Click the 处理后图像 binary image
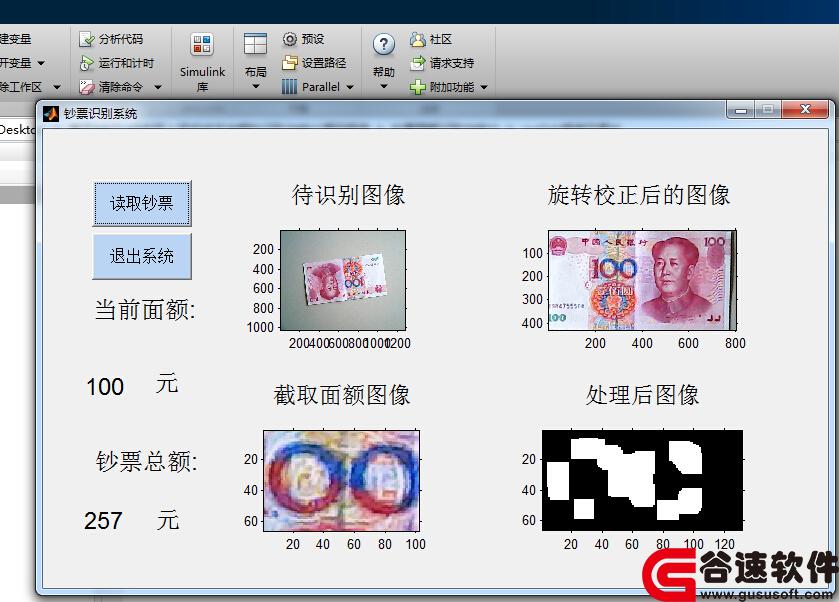This screenshot has width=839, height=602. click(642, 481)
